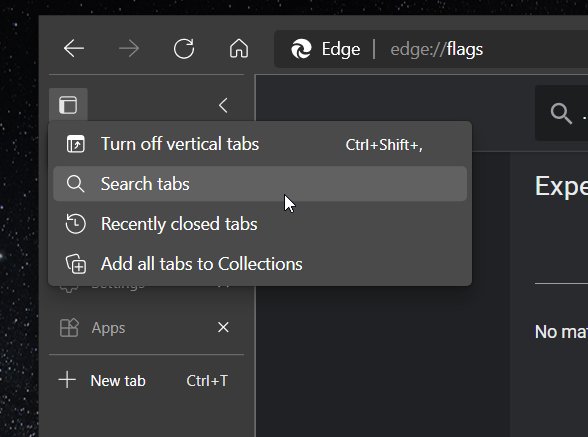Click the history clock icon in menu

pos(75,224)
